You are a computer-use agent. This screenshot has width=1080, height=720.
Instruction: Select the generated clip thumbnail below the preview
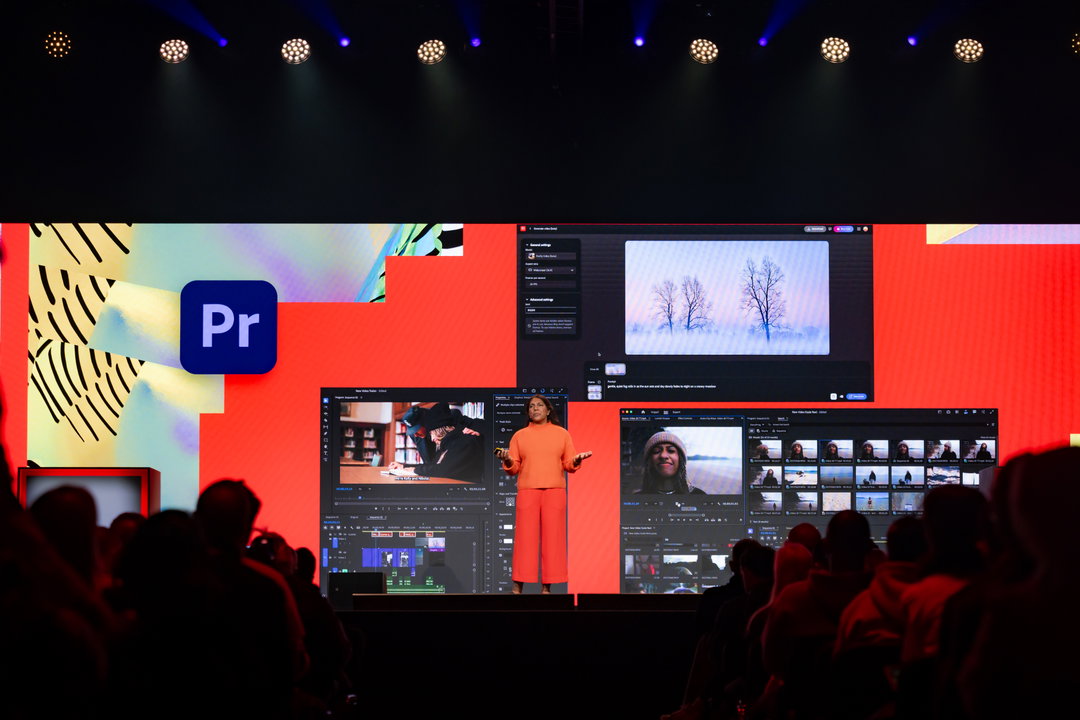615,369
